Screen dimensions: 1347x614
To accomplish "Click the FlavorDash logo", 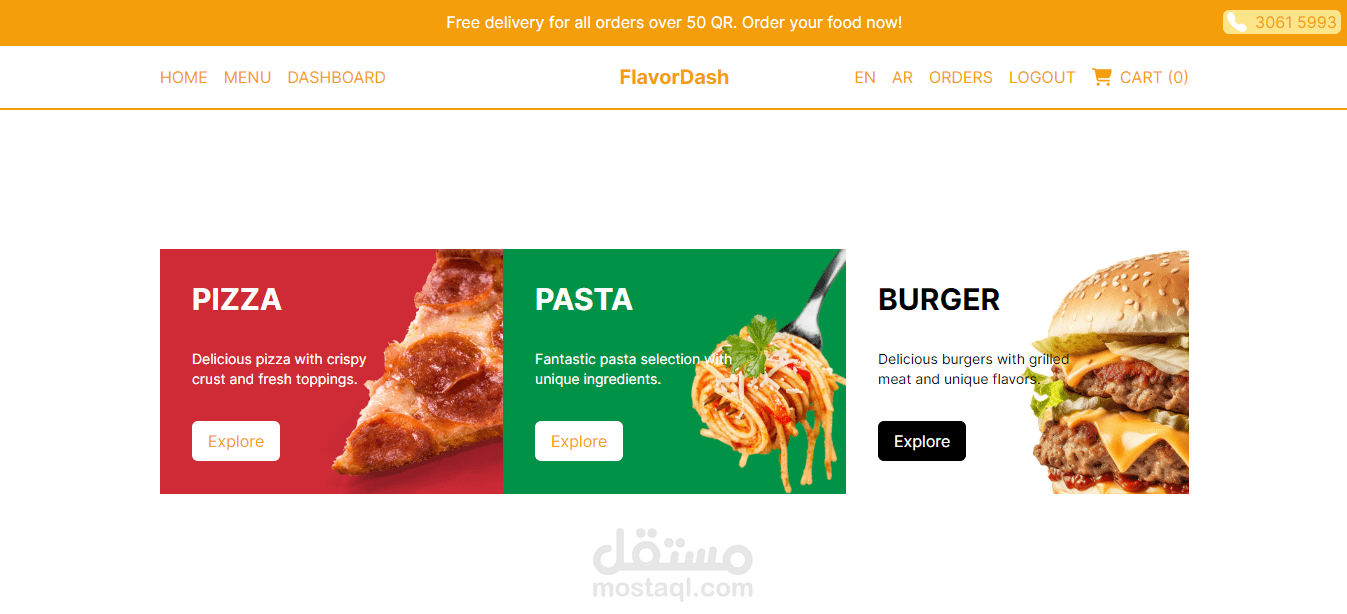I will [x=674, y=77].
